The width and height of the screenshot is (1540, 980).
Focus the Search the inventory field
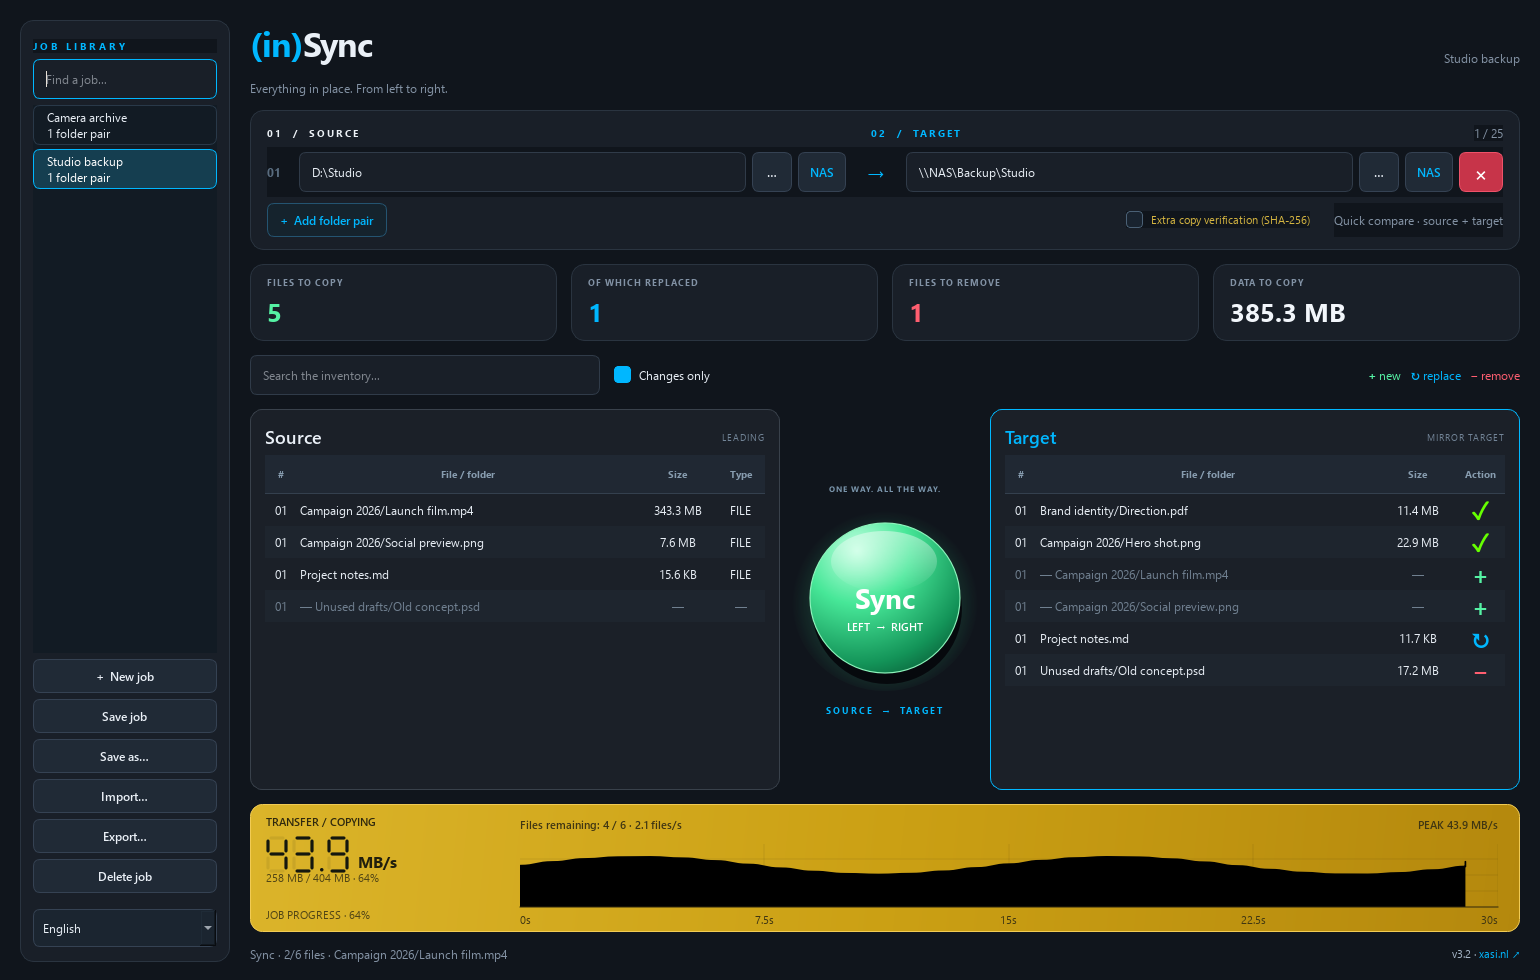[425, 375]
